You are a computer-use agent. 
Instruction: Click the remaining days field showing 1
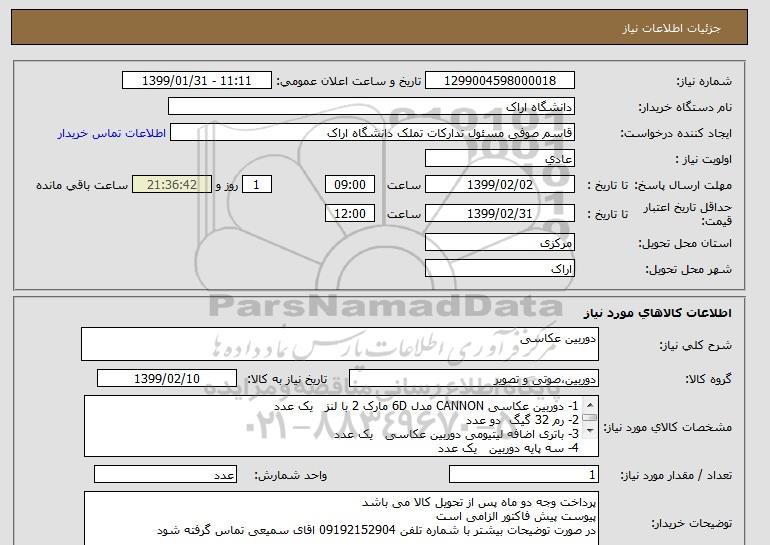(256, 185)
